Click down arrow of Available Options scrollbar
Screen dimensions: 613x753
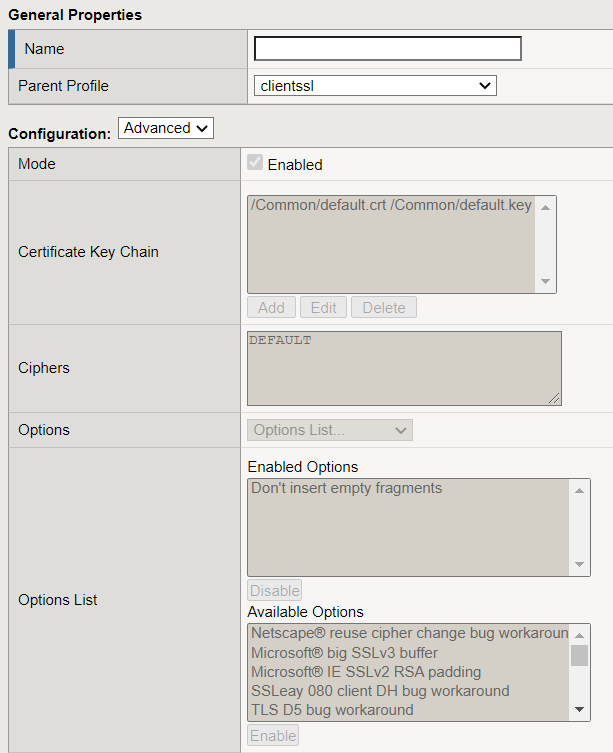579,709
